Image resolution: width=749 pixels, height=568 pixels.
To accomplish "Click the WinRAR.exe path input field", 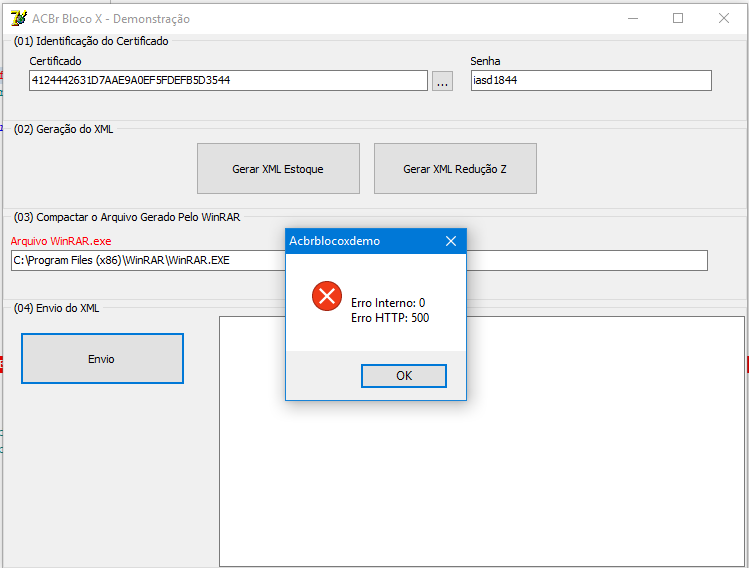I will pyautogui.click(x=359, y=260).
